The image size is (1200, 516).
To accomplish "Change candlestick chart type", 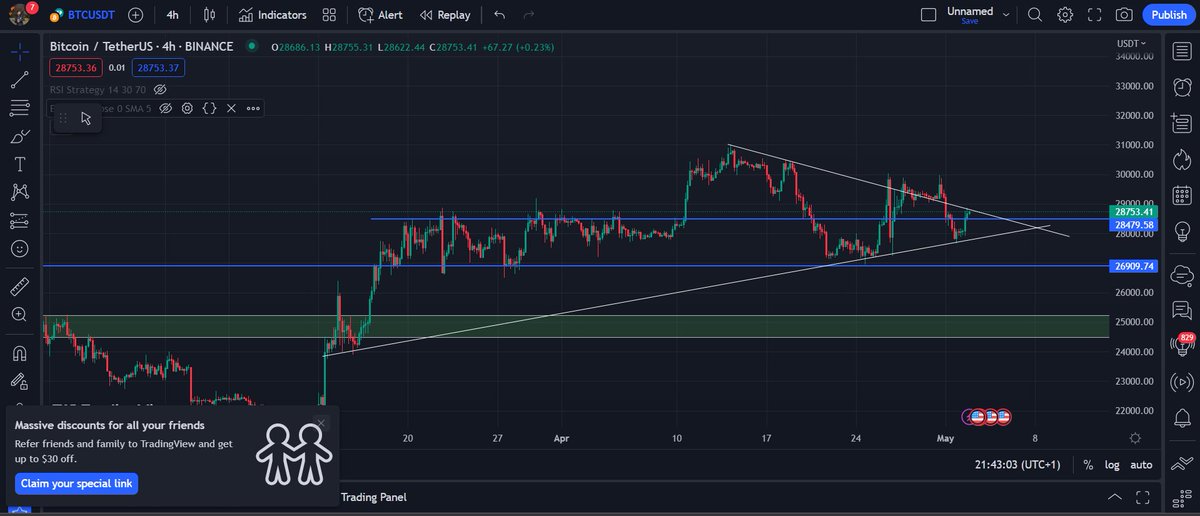I will pyautogui.click(x=208, y=15).
